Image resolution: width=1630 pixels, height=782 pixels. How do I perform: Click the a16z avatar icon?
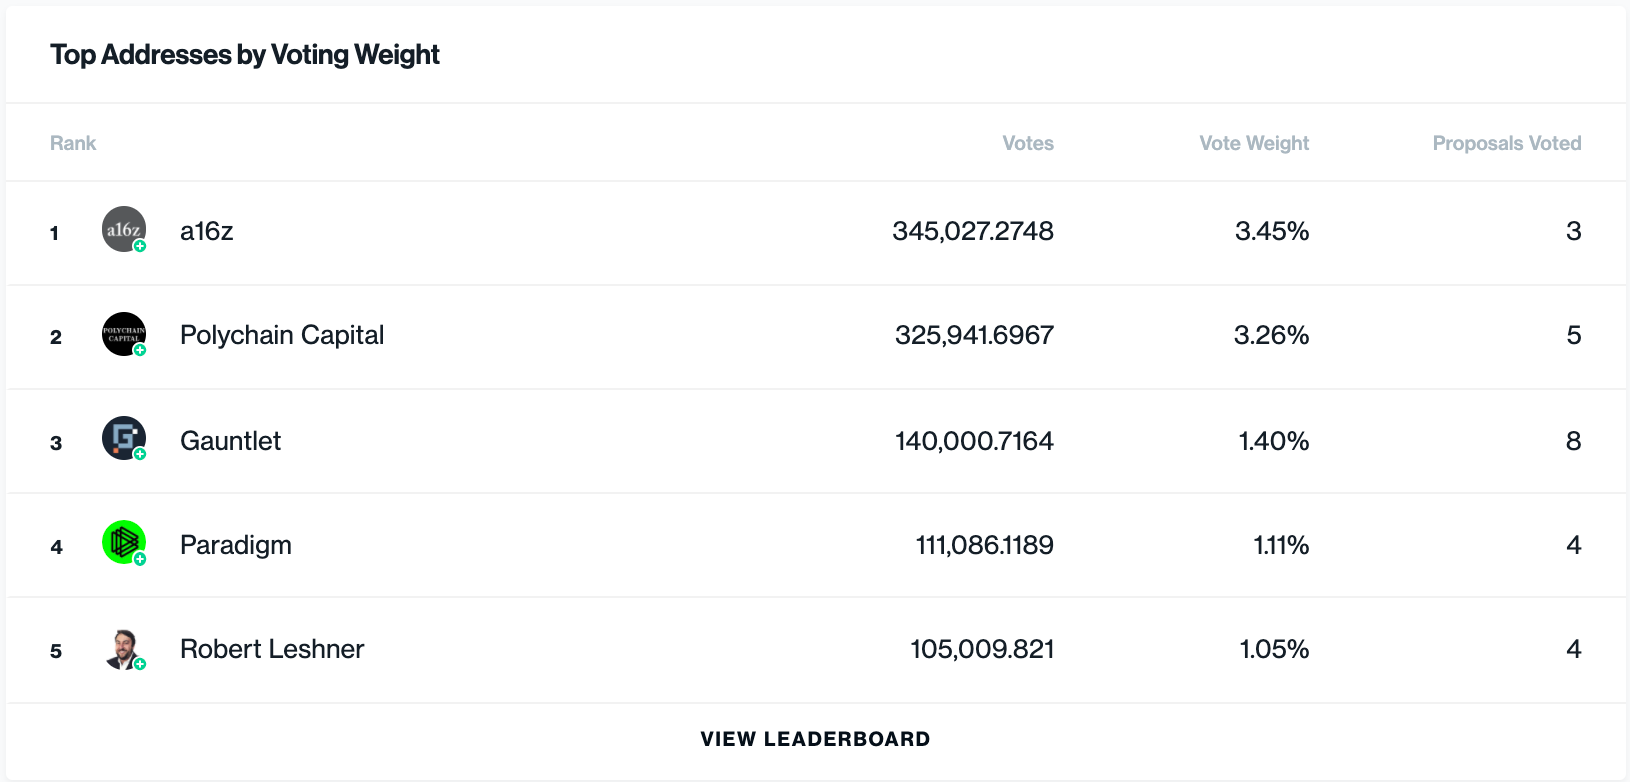pos(124,230)
